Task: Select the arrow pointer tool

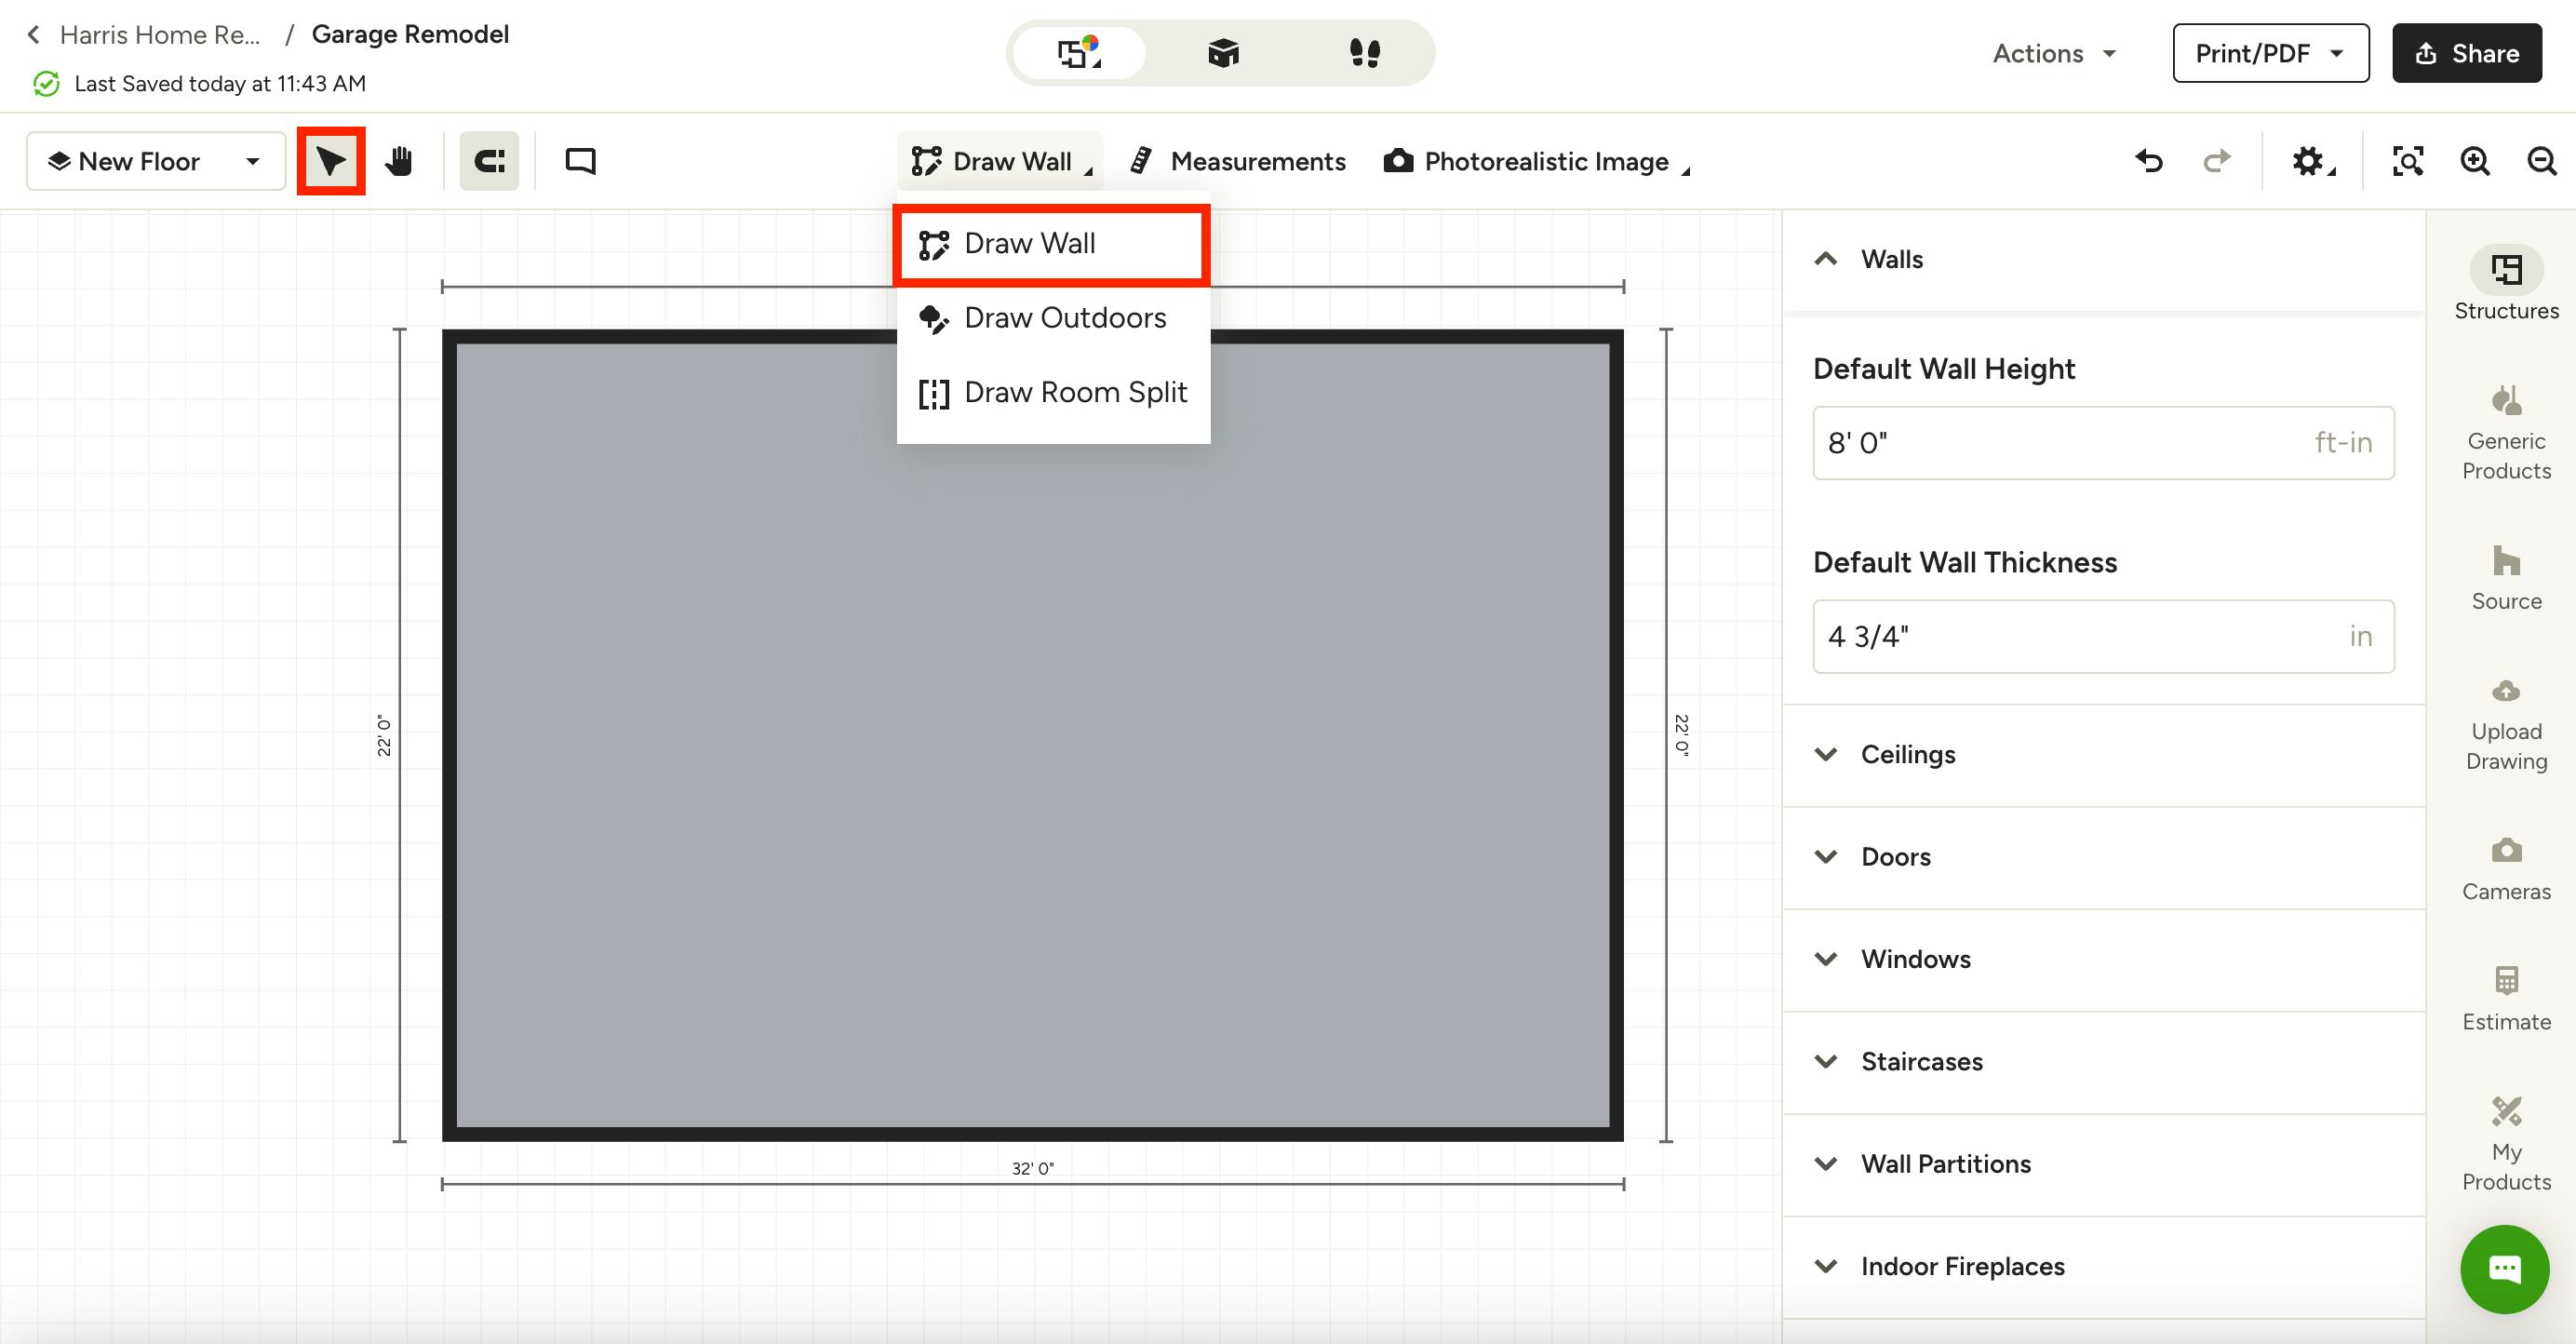Action: [331, 161]
